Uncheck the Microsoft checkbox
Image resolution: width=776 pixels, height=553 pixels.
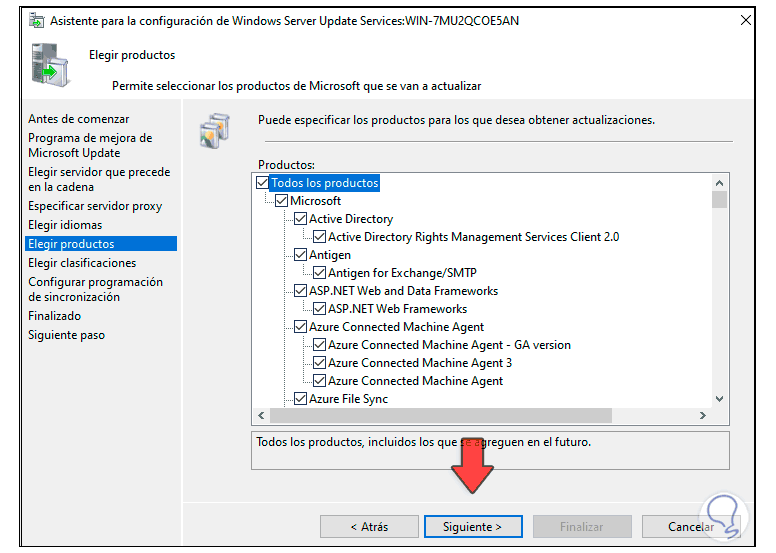(x=282, y=201)
